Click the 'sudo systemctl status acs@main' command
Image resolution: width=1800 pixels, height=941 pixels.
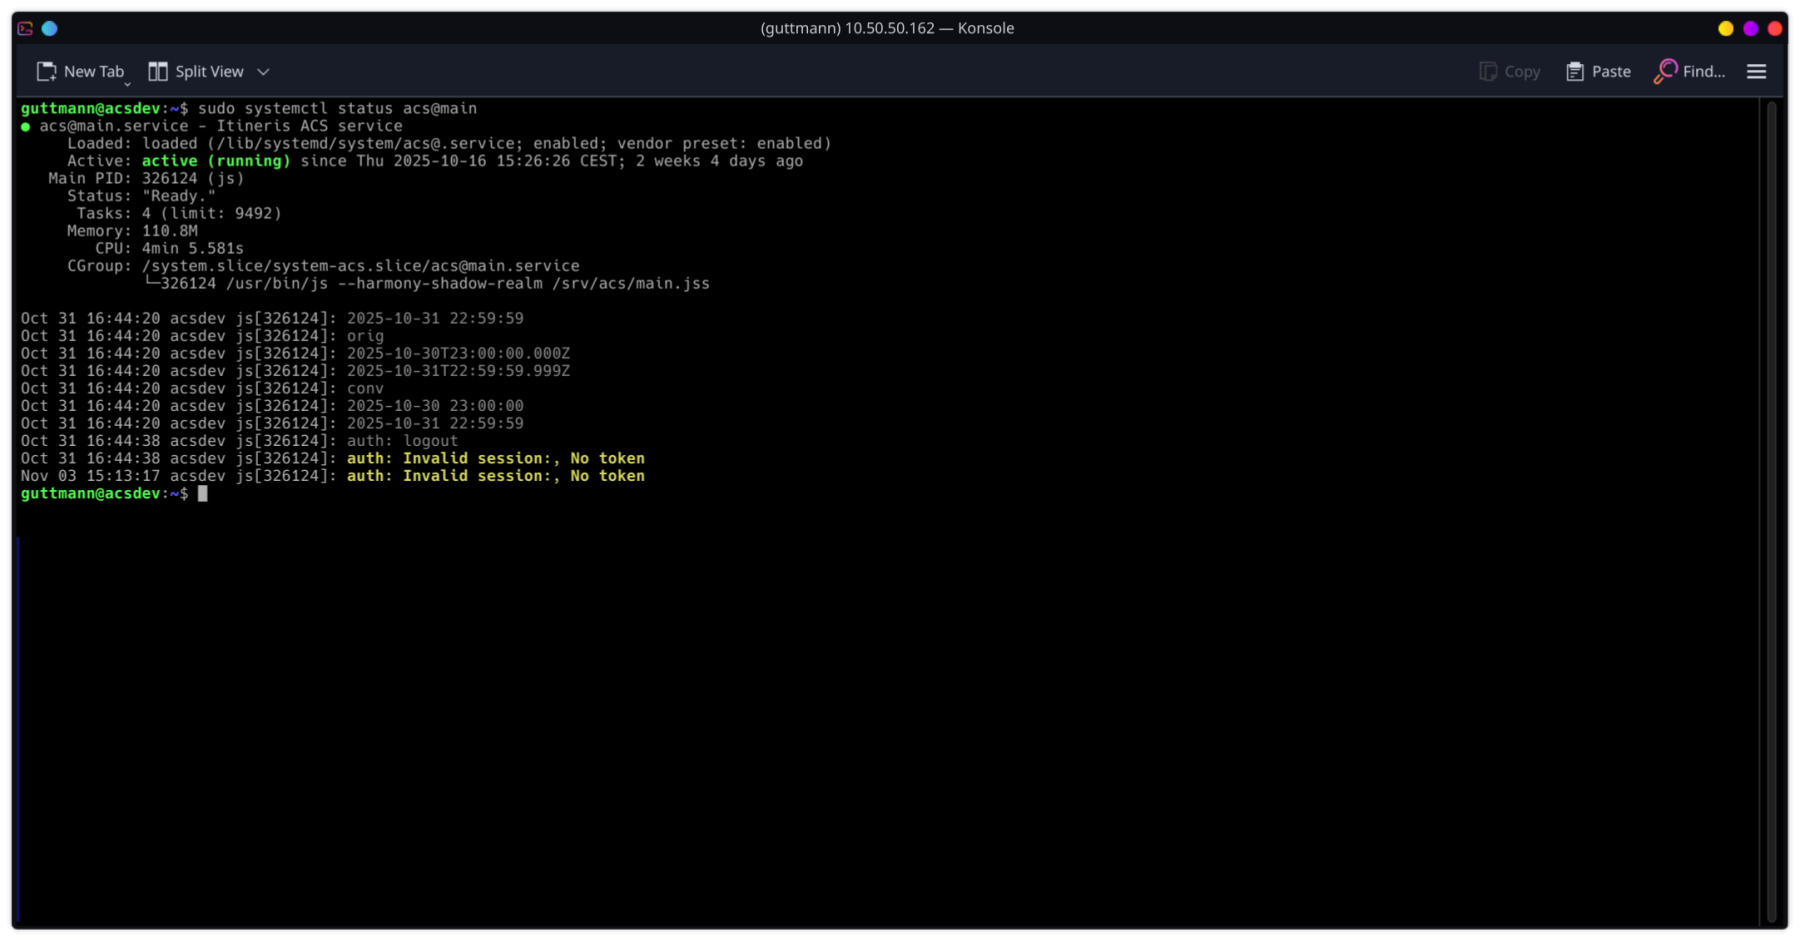click(337, 108)
